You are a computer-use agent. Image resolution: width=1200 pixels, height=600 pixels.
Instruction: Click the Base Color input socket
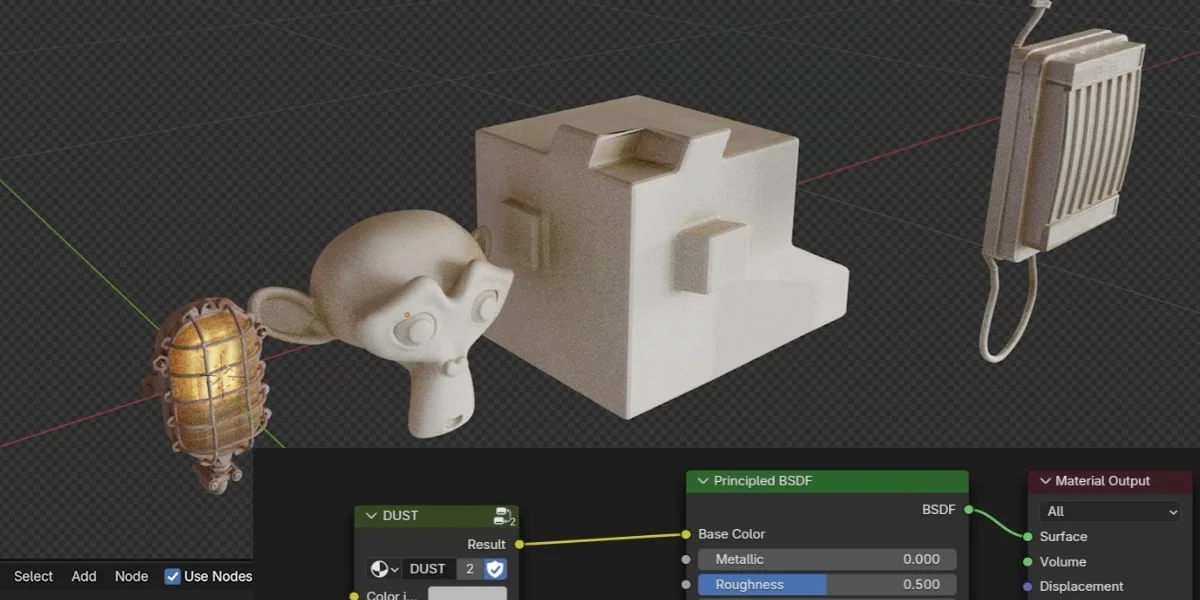[686, 533]
